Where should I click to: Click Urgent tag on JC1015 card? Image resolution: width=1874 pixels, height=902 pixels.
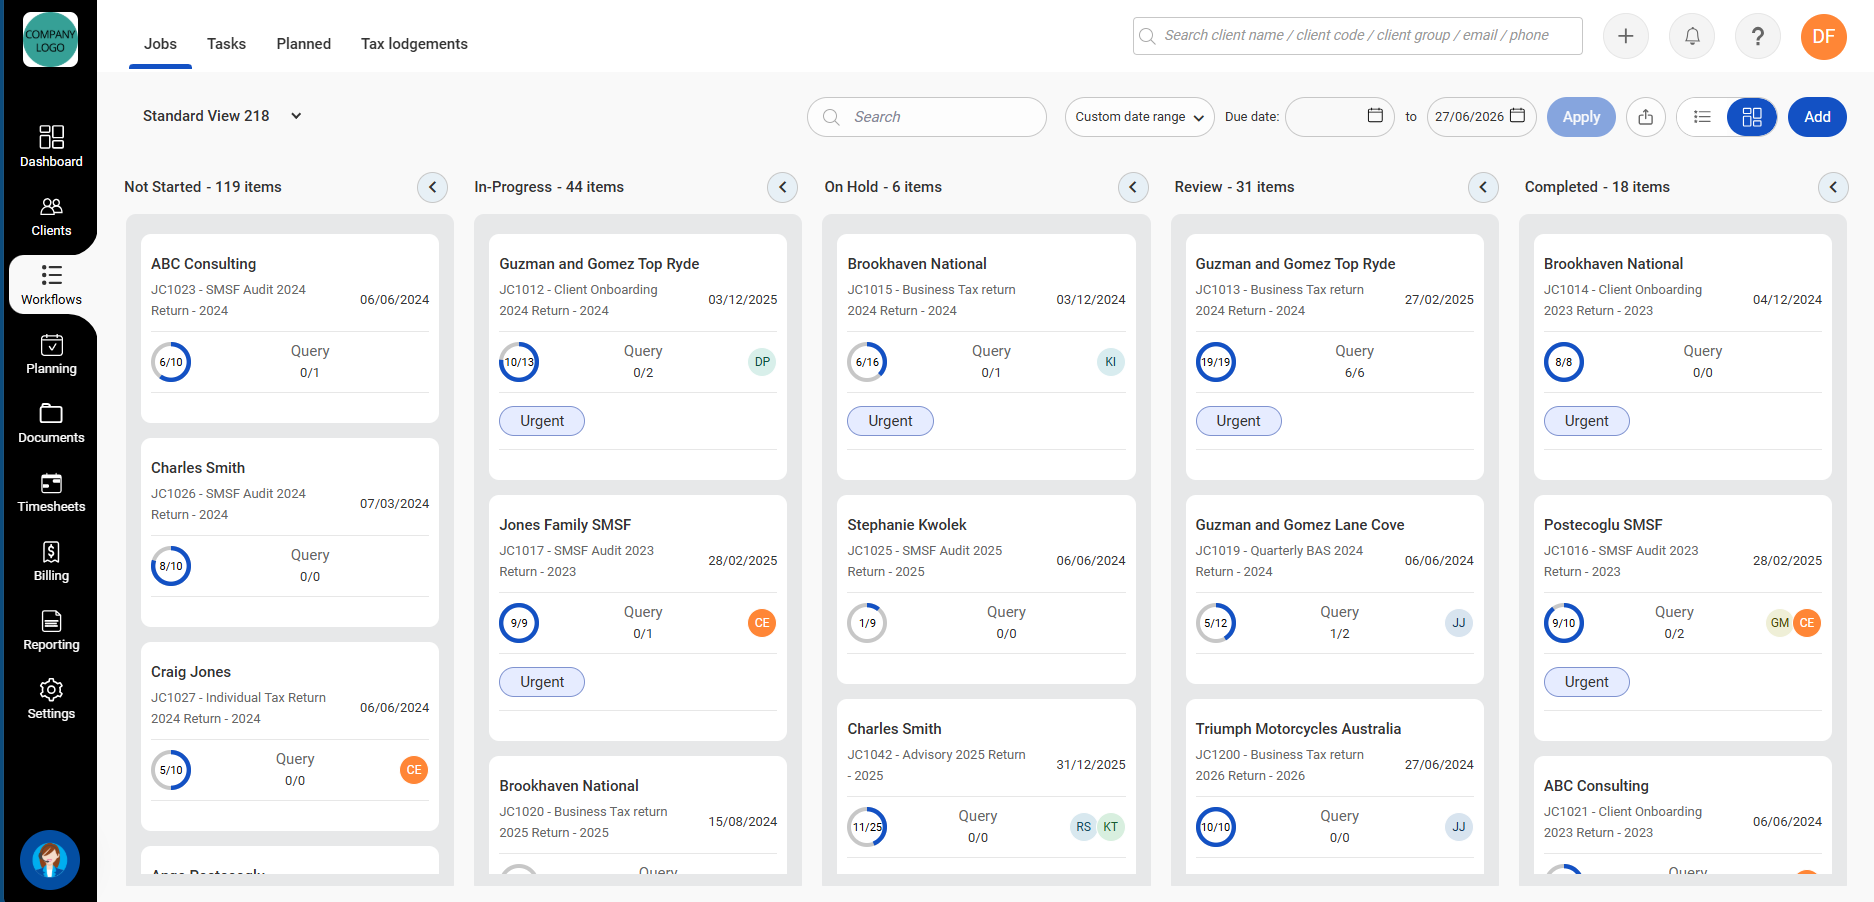890,421
